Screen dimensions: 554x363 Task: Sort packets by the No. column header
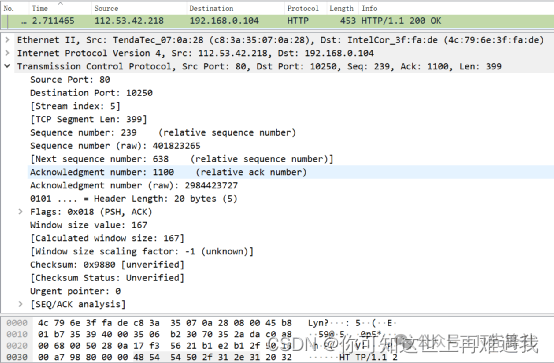click(9, 8)
